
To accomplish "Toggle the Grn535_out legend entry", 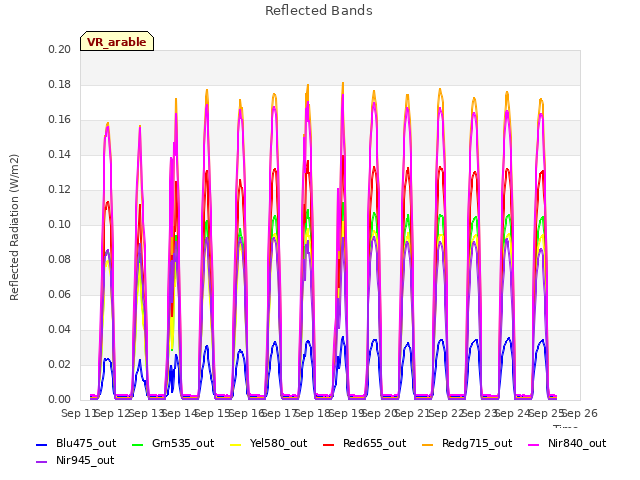I will (x=173, y=443).
